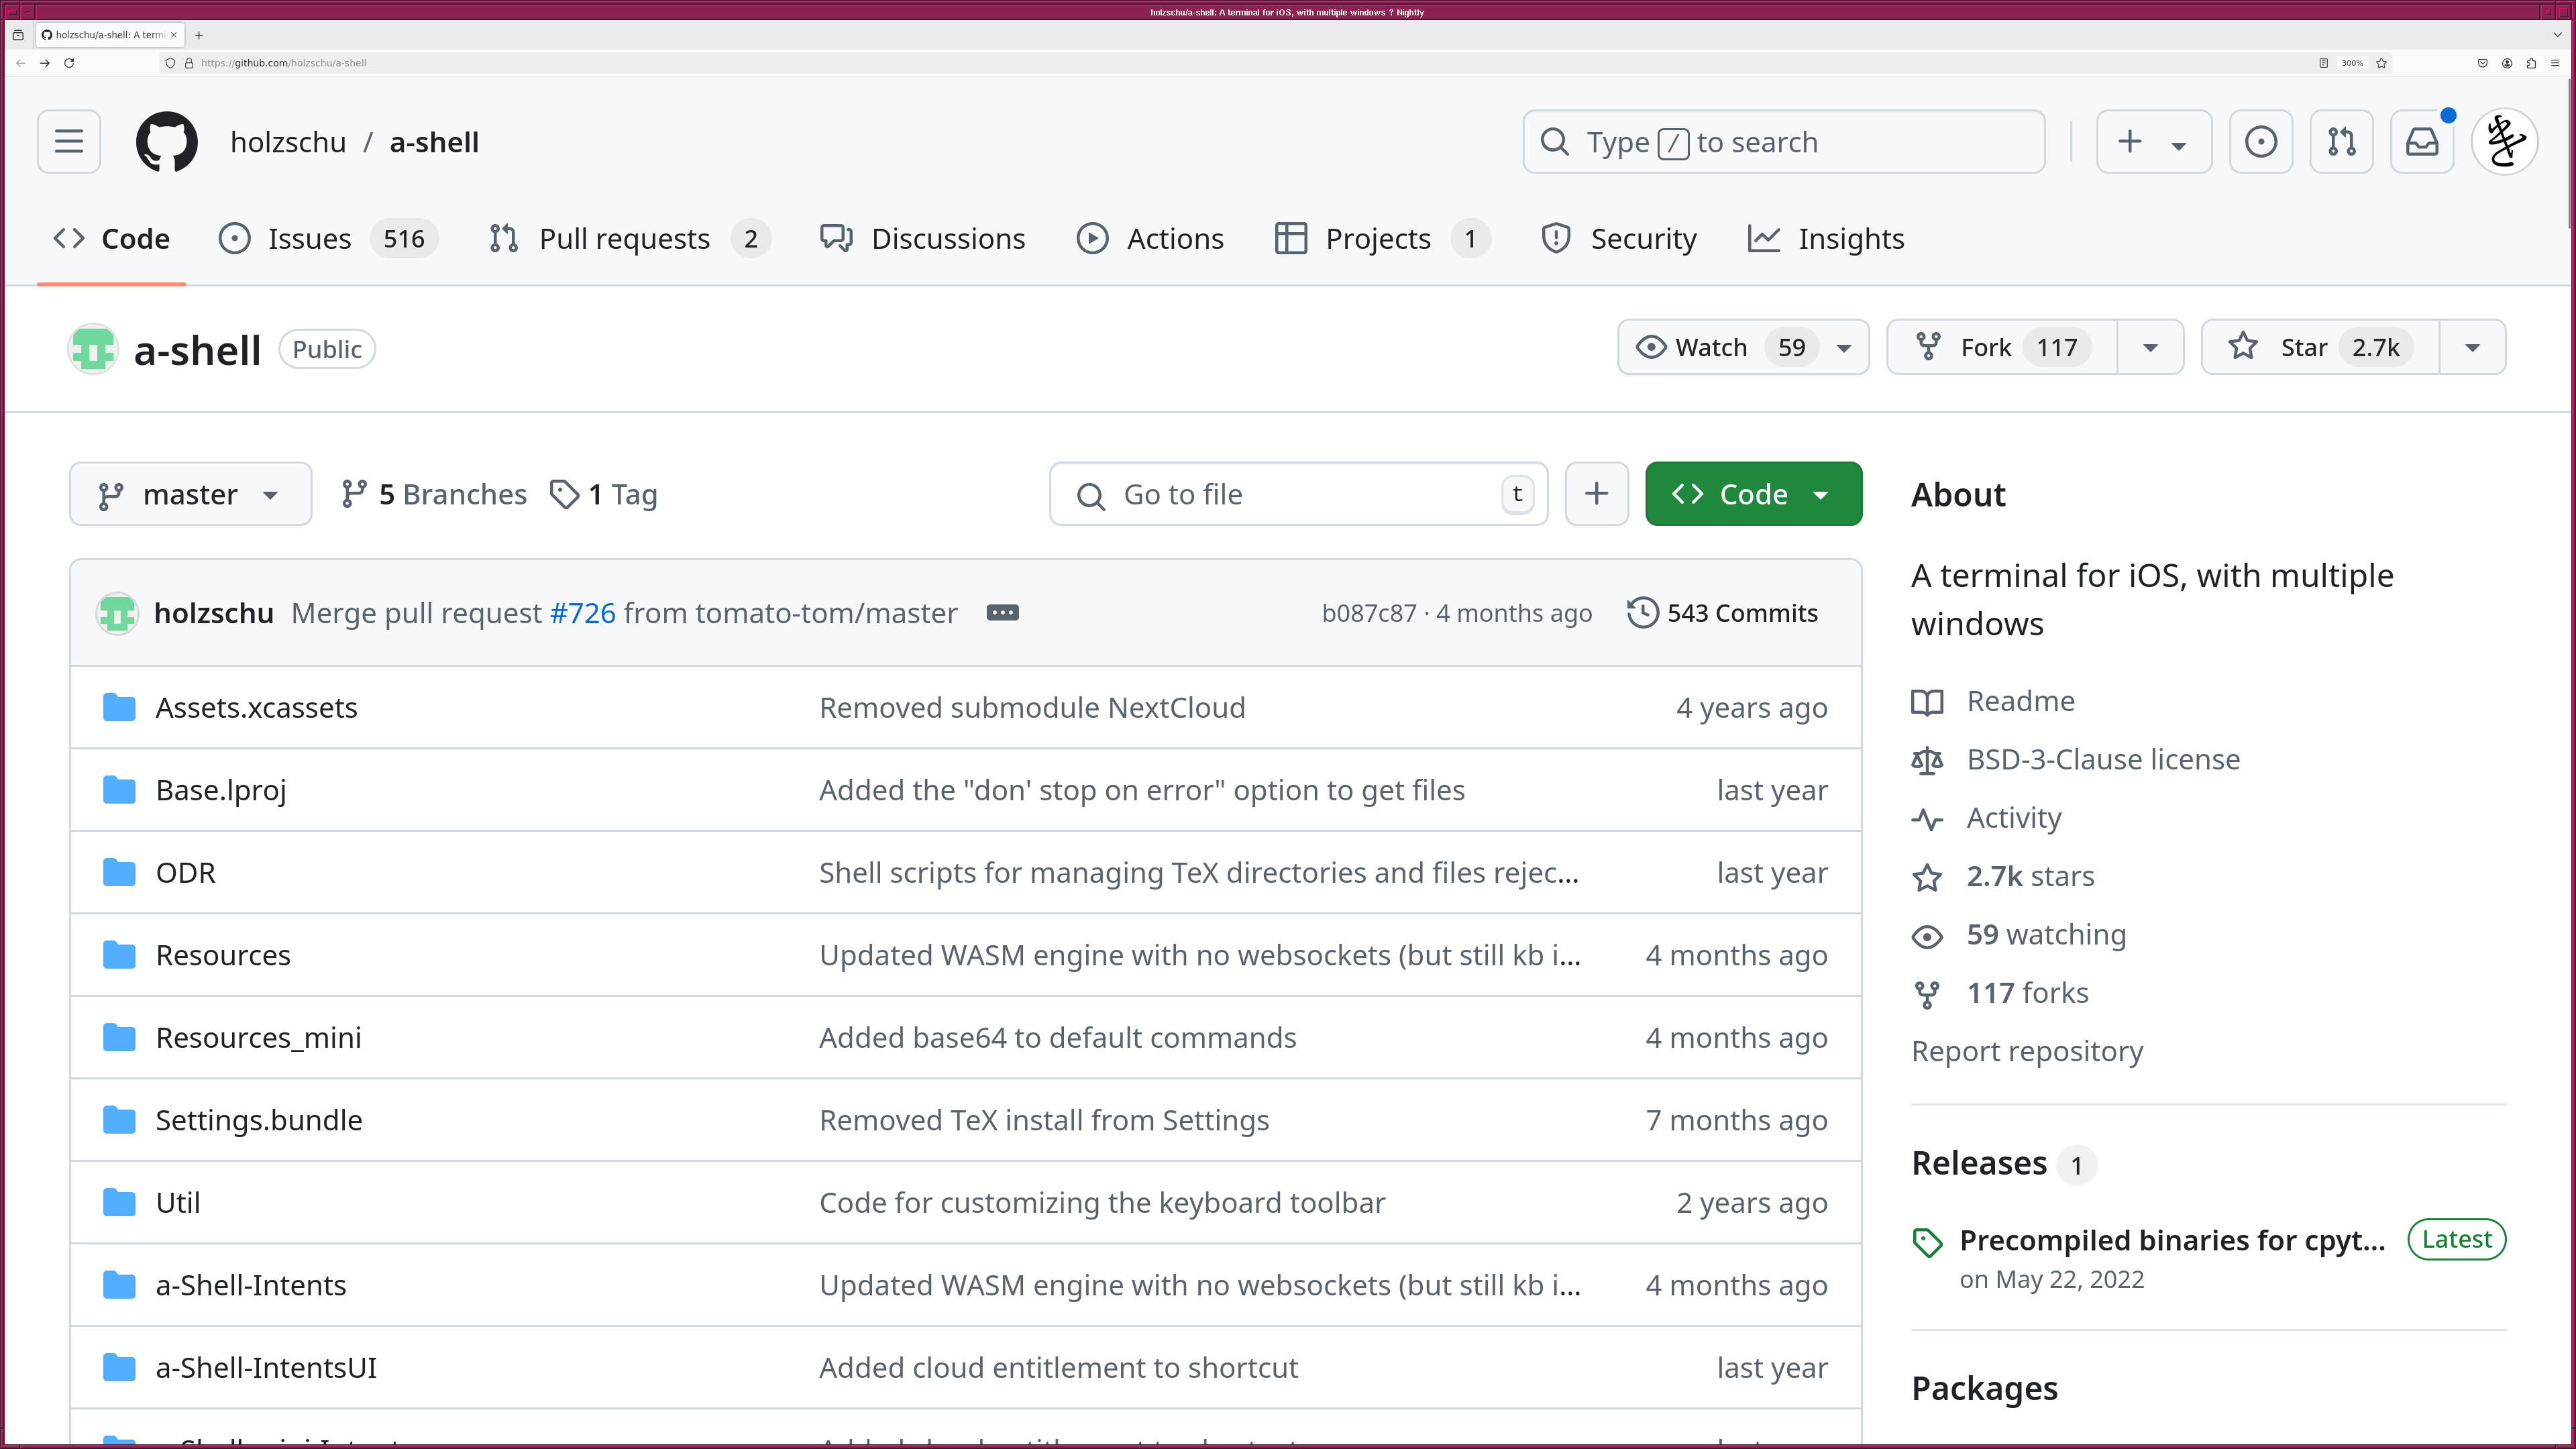2576x1449 pixels.
Task: Open the Resources_mini folder
Action: [258, 1038]
